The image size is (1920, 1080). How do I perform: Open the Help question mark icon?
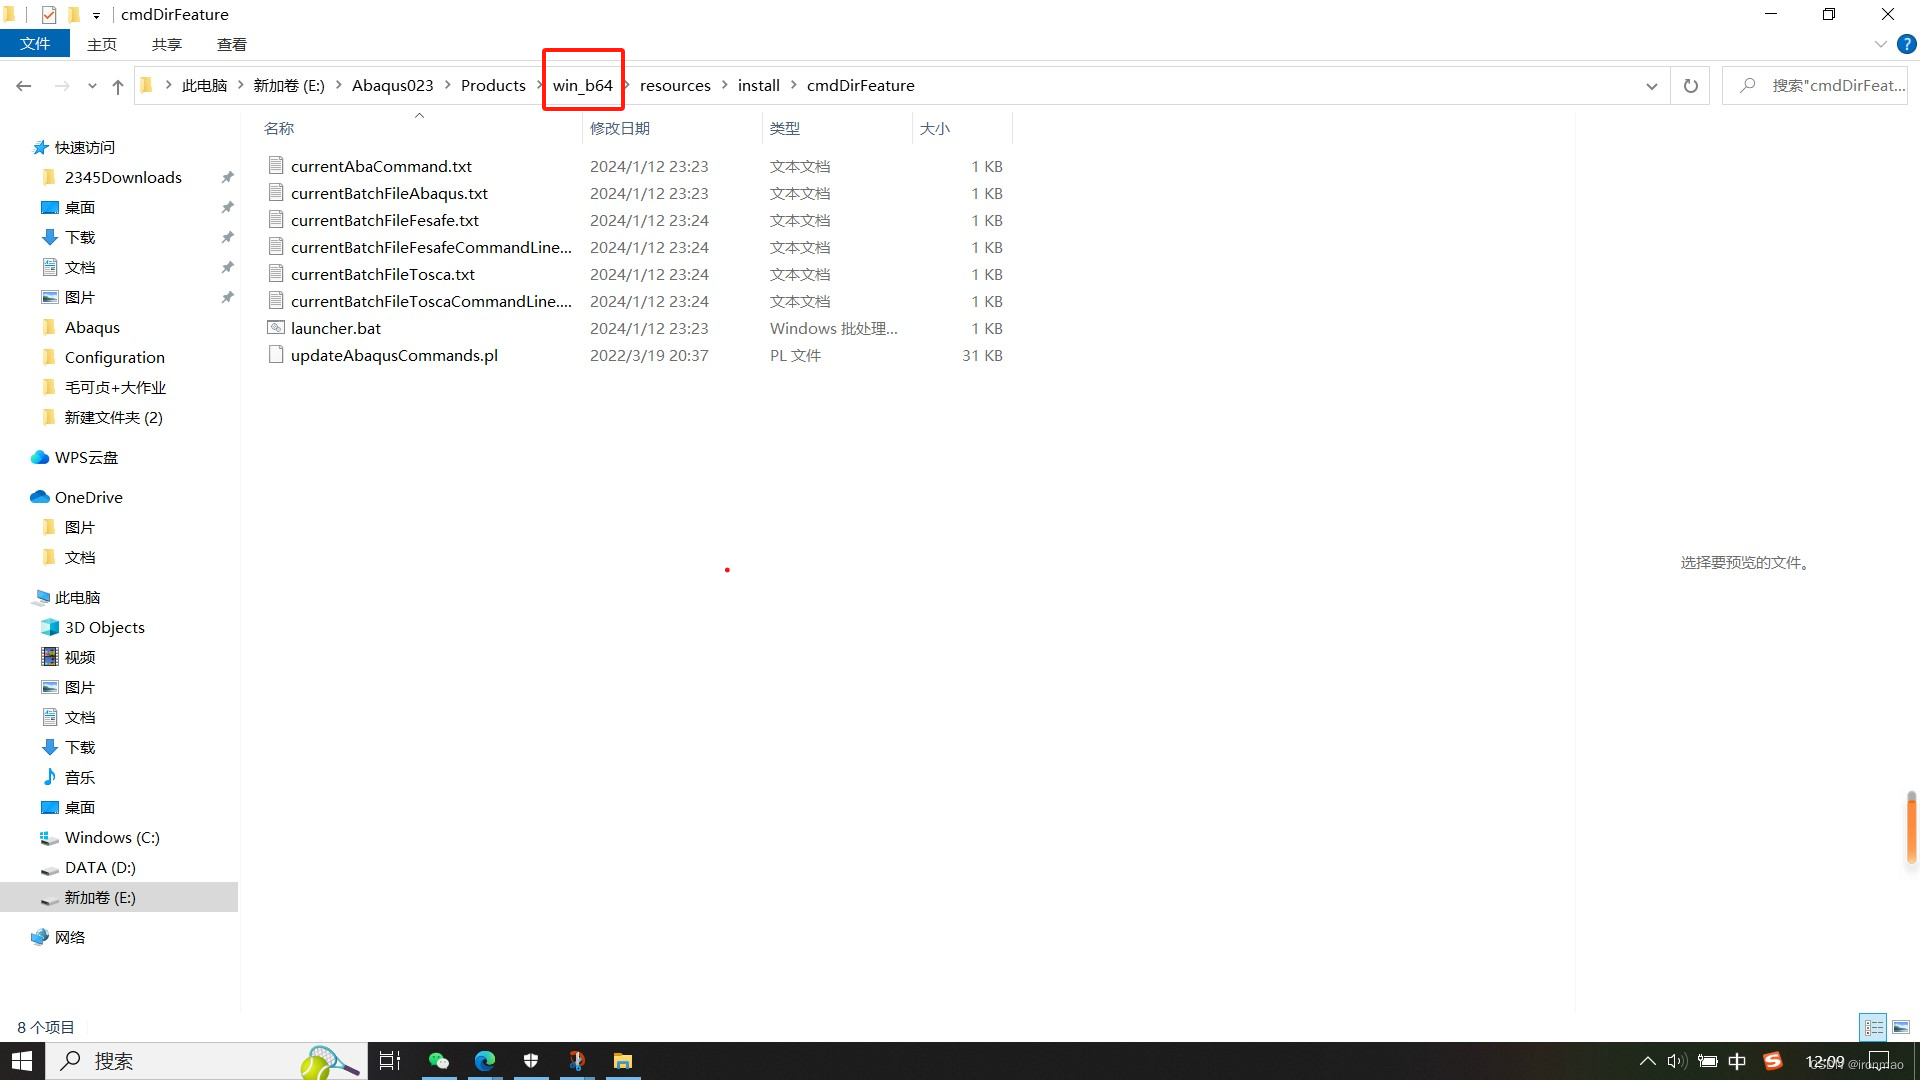click(x=1907, y=44)
